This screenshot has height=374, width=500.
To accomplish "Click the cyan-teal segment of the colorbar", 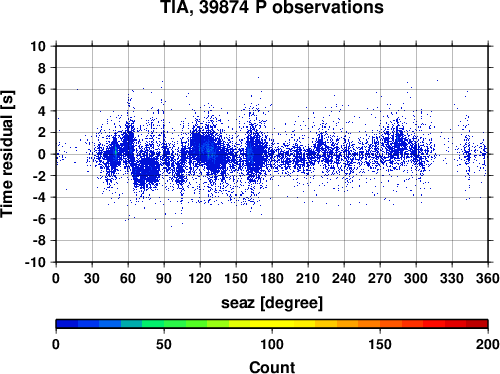I will pyautogui.click(x=132, y=324).
